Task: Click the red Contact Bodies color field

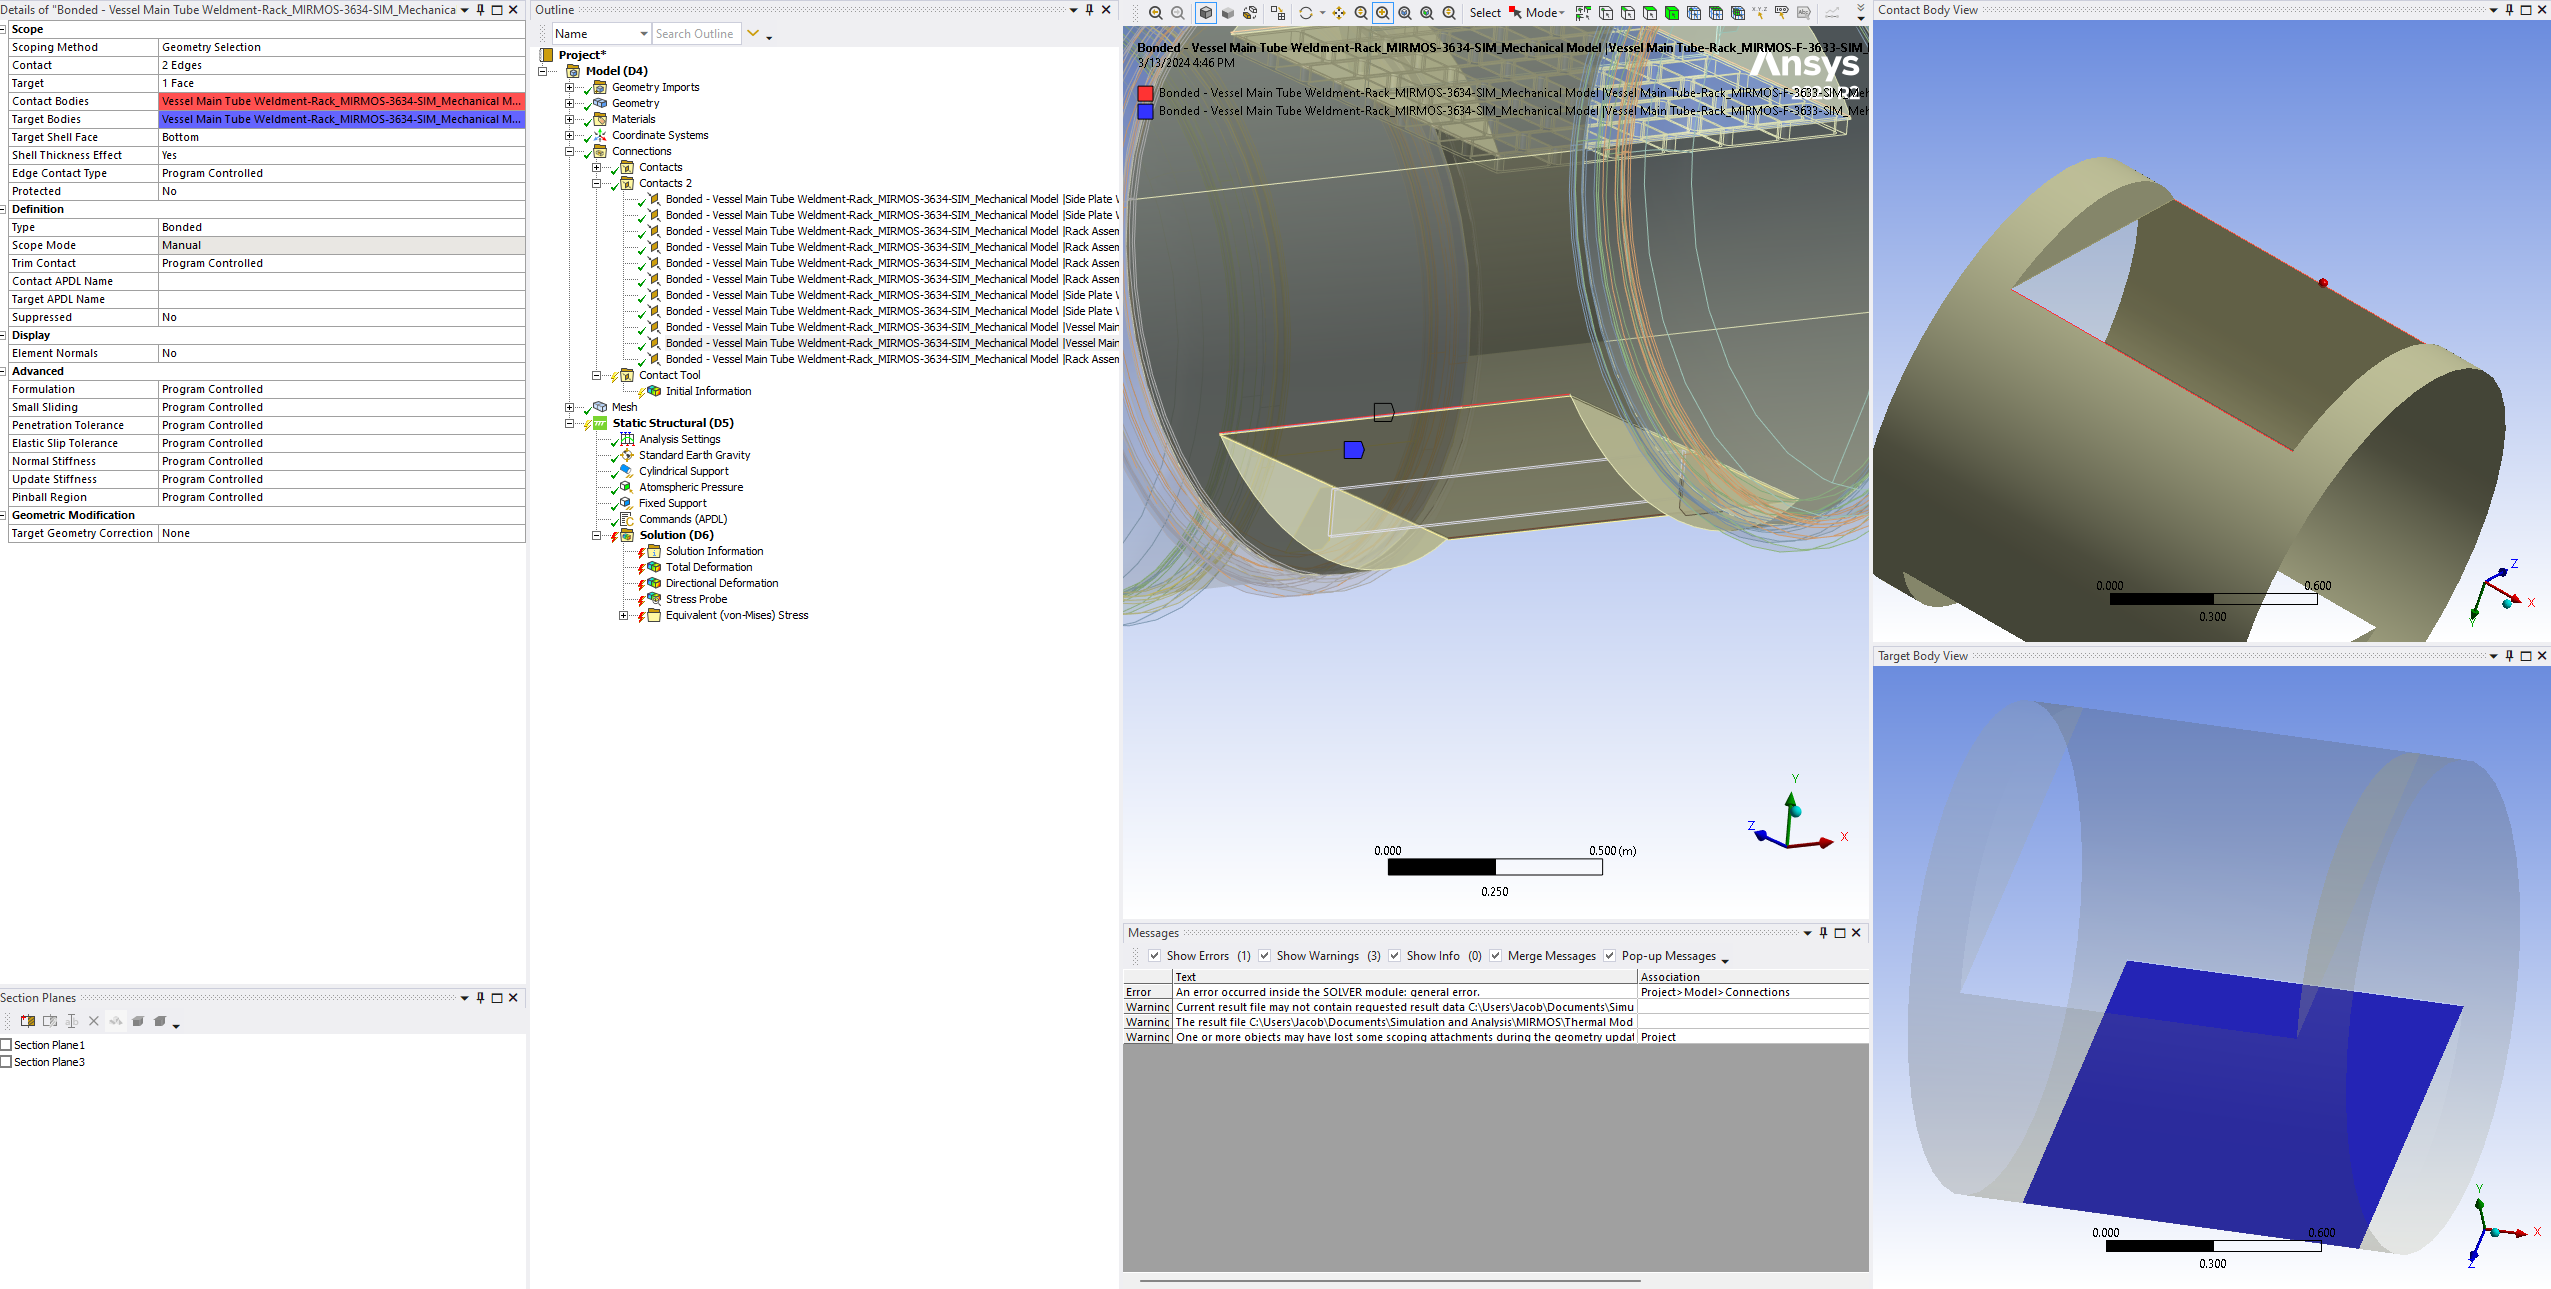Action: [x=342, y=102]
